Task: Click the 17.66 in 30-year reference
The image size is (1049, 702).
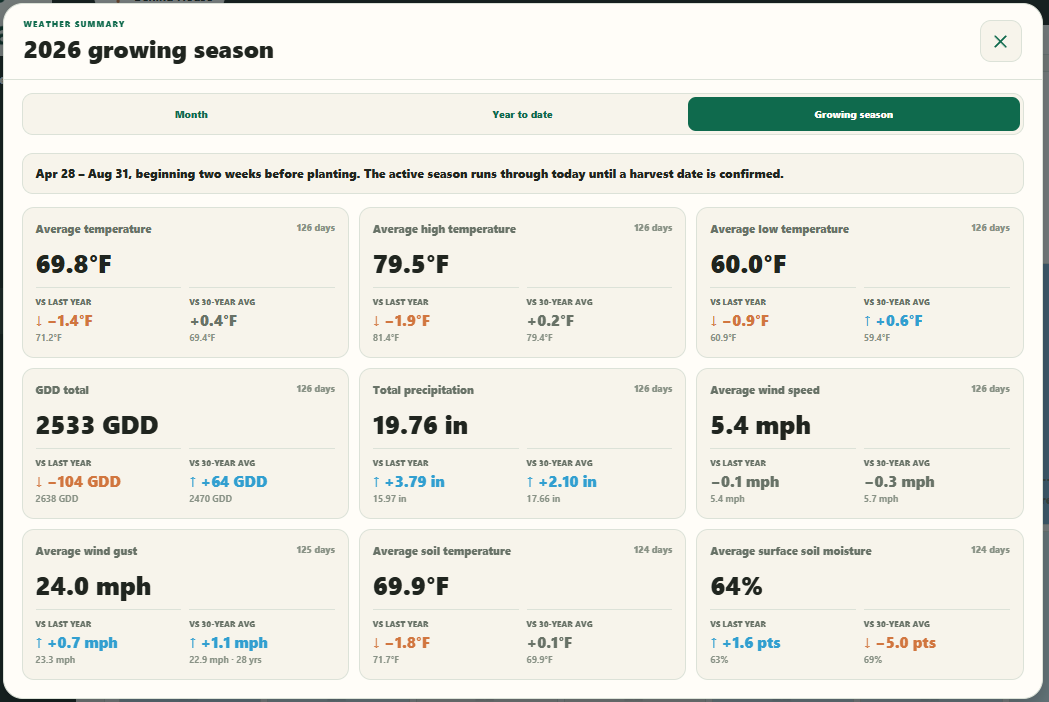Action: pyautogui.click(x=543, y=499)
